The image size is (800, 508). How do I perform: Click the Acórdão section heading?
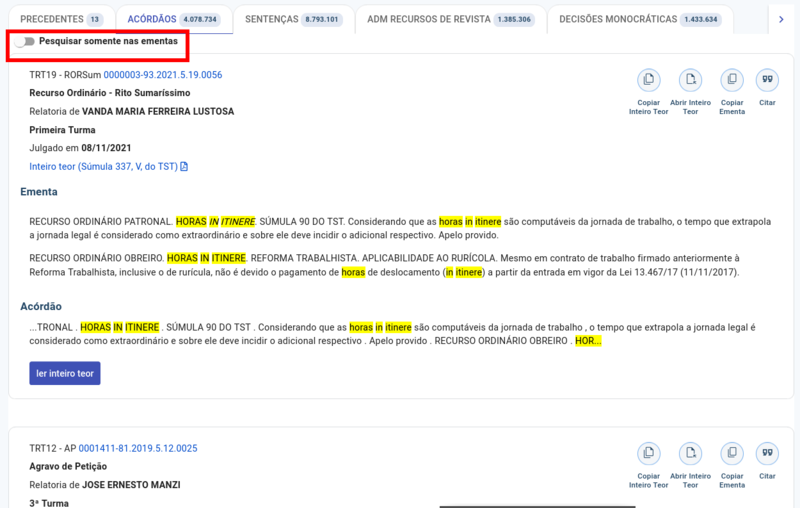41,307
